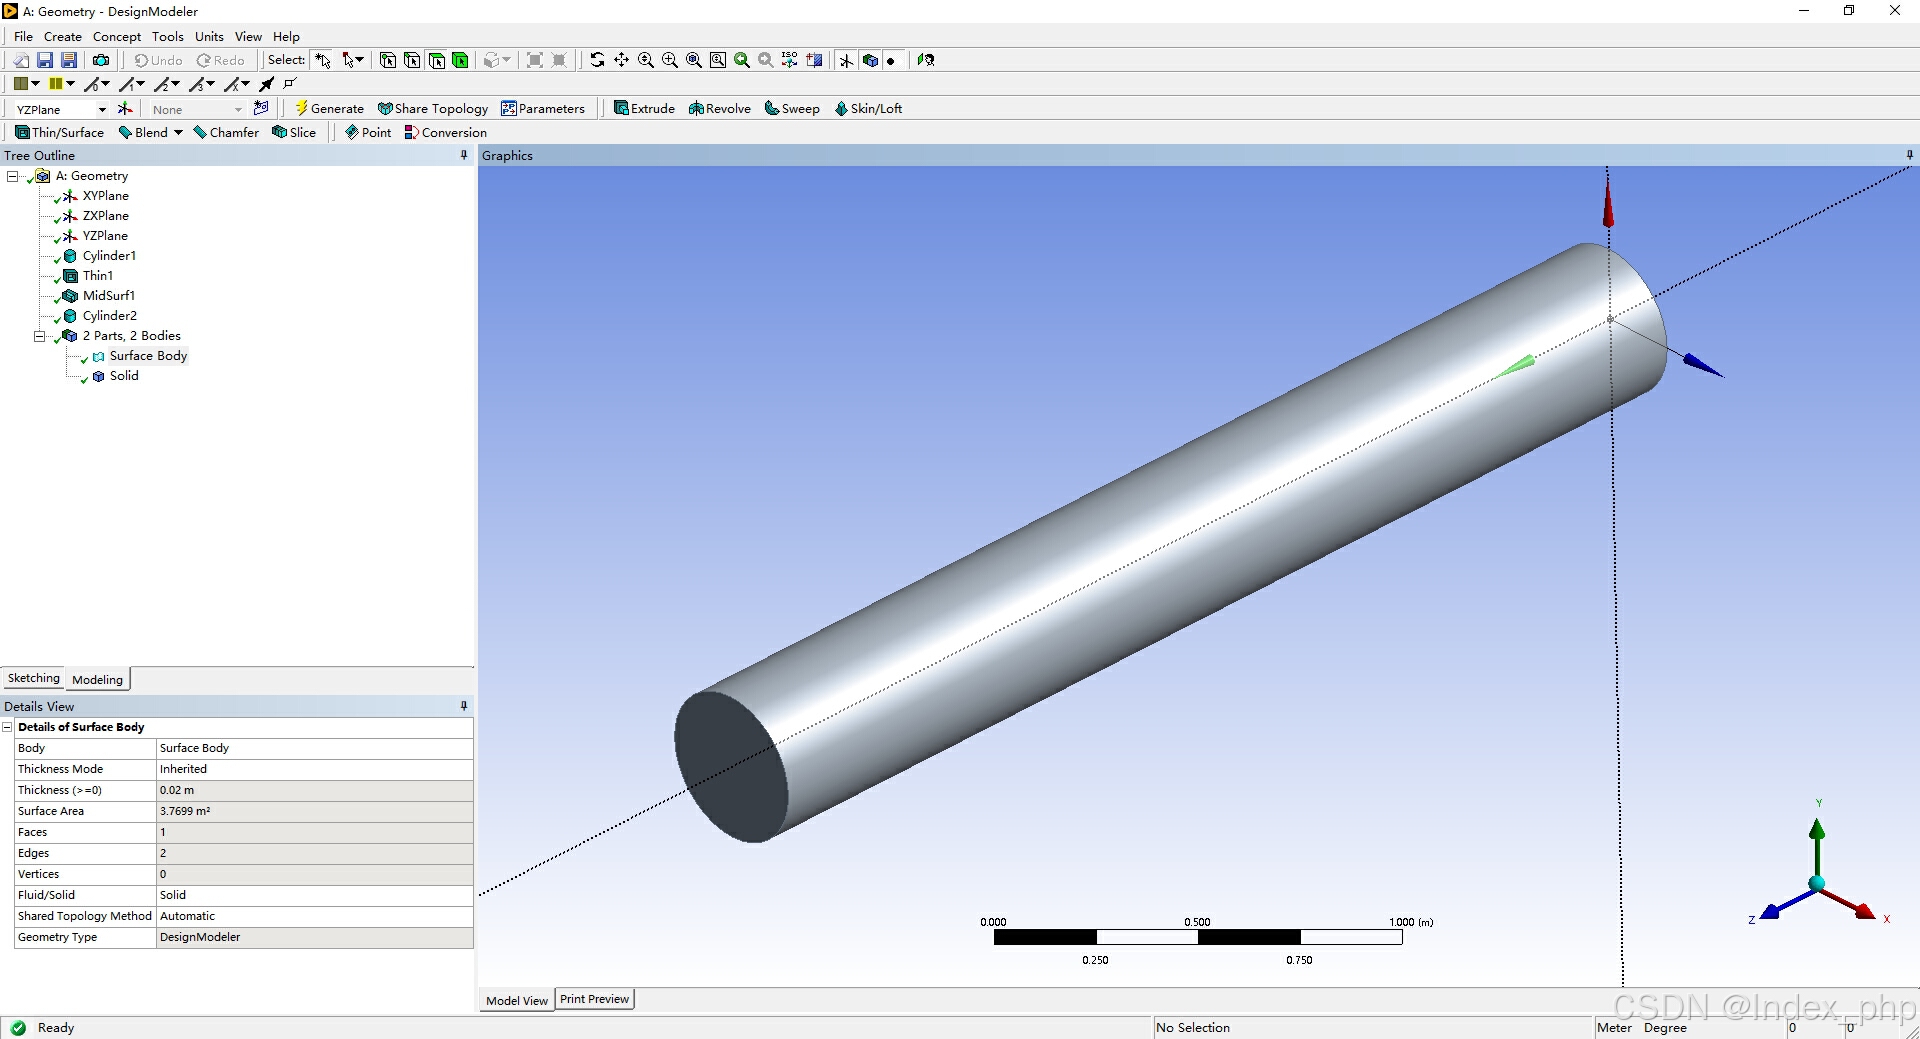Viewport: 1920px width, 1039px height.
Task: Pin the Graphics panel
Action: coord(1910,155)
